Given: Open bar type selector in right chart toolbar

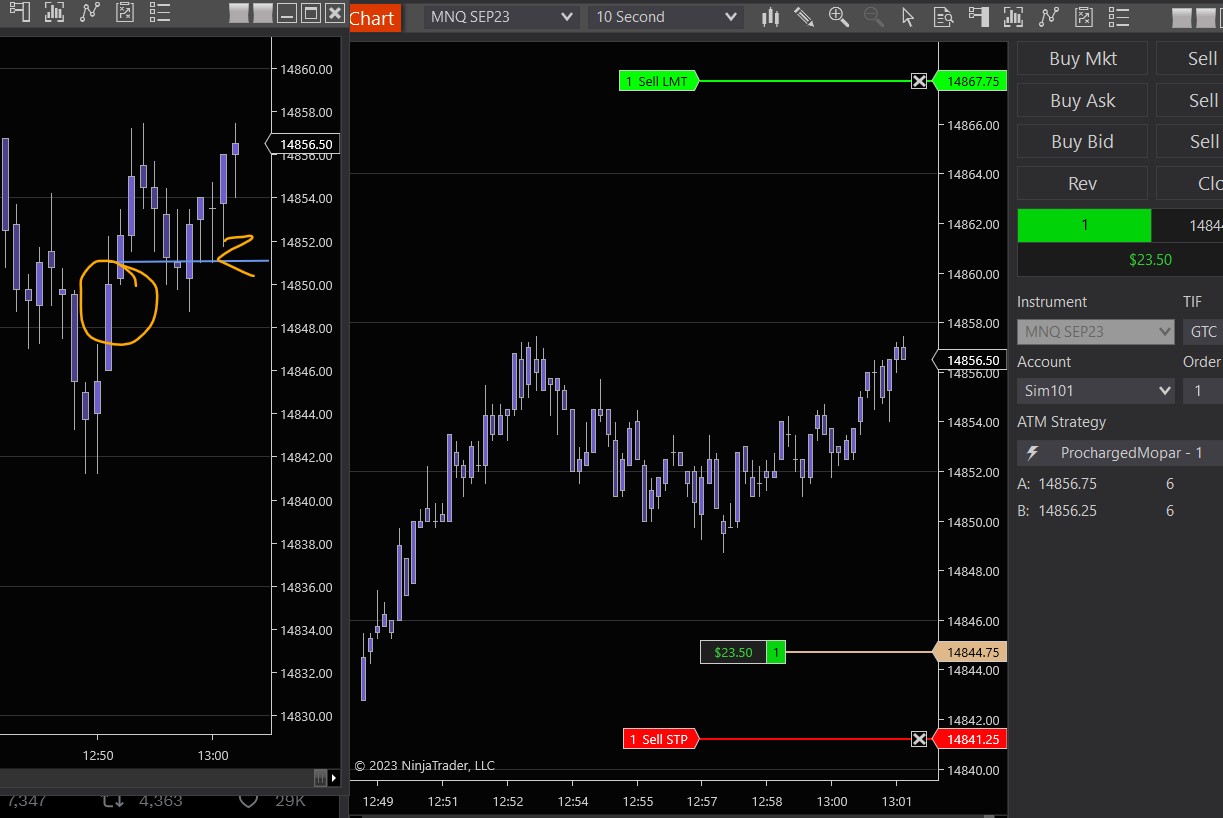Looking at the screenshot, I should point(771,17).
